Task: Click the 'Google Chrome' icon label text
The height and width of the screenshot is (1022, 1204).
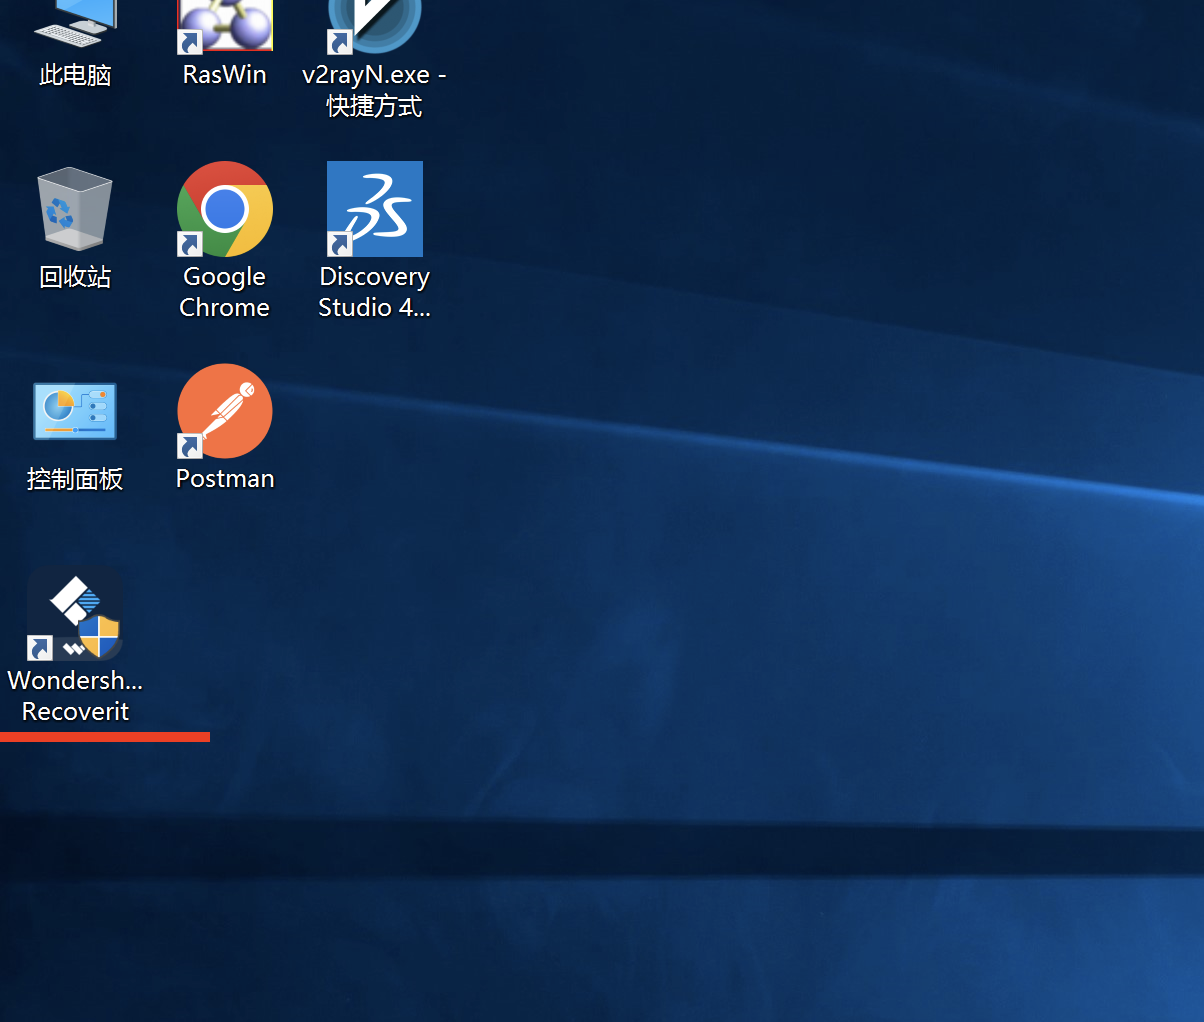Action: tap(225, 292)
